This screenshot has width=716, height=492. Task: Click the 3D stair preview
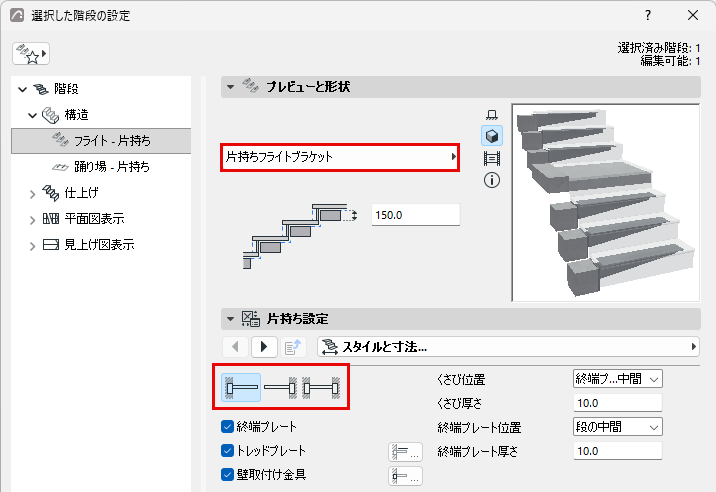605,202
